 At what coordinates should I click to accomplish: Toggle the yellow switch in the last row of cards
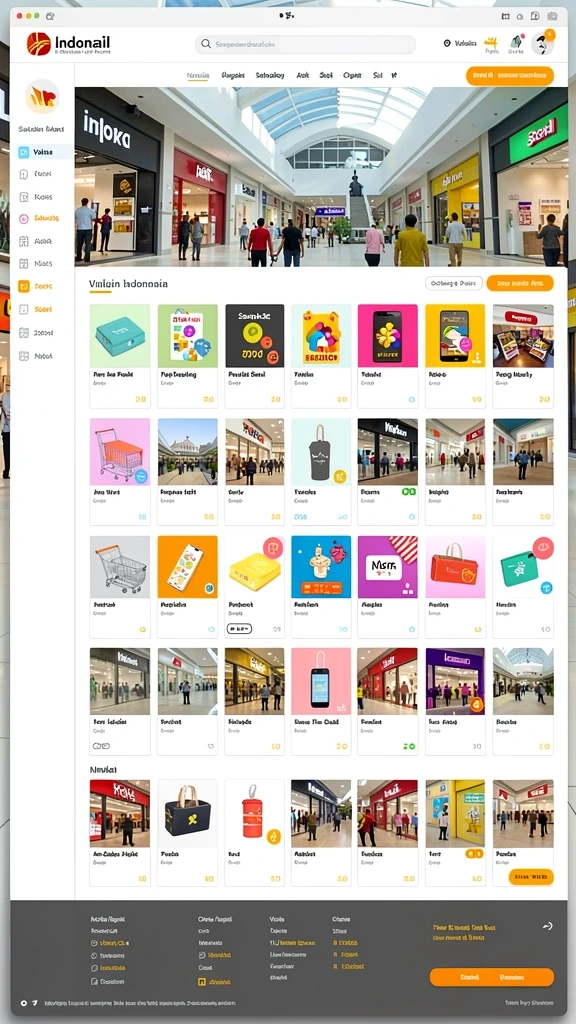coord(473,854)
